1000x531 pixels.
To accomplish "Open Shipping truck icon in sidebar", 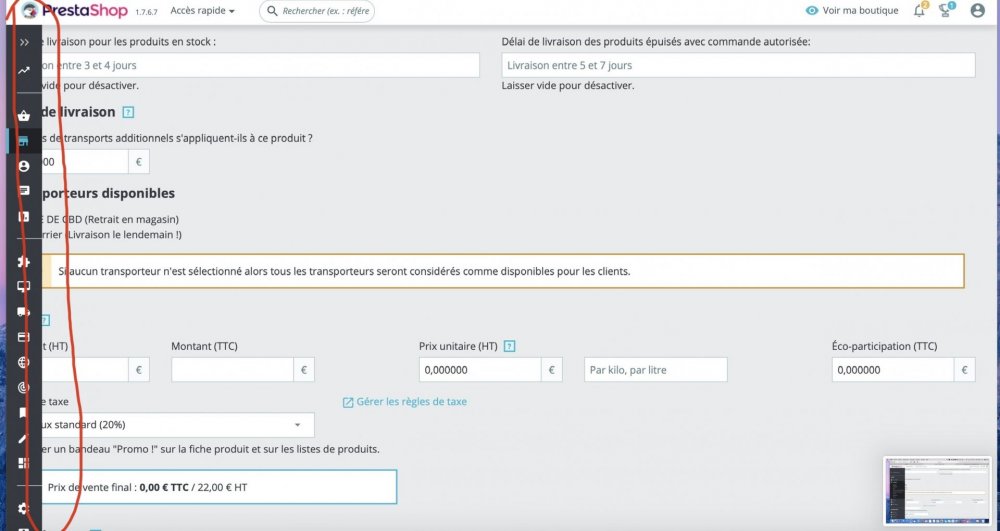I will (x=24, y=311).
